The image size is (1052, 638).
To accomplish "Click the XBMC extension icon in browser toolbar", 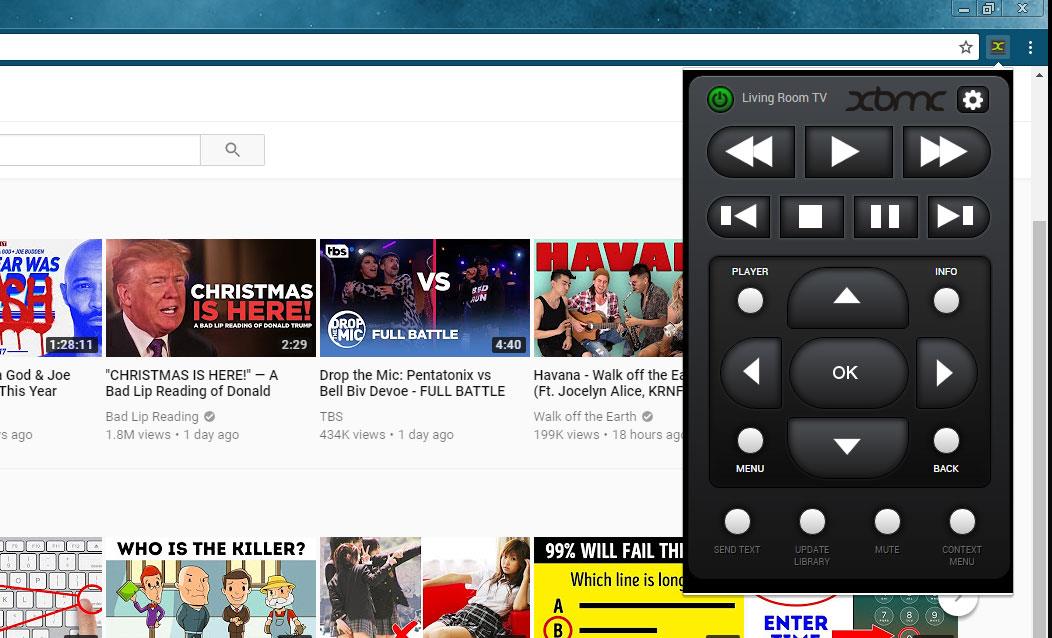I will [x=997, y=47].
